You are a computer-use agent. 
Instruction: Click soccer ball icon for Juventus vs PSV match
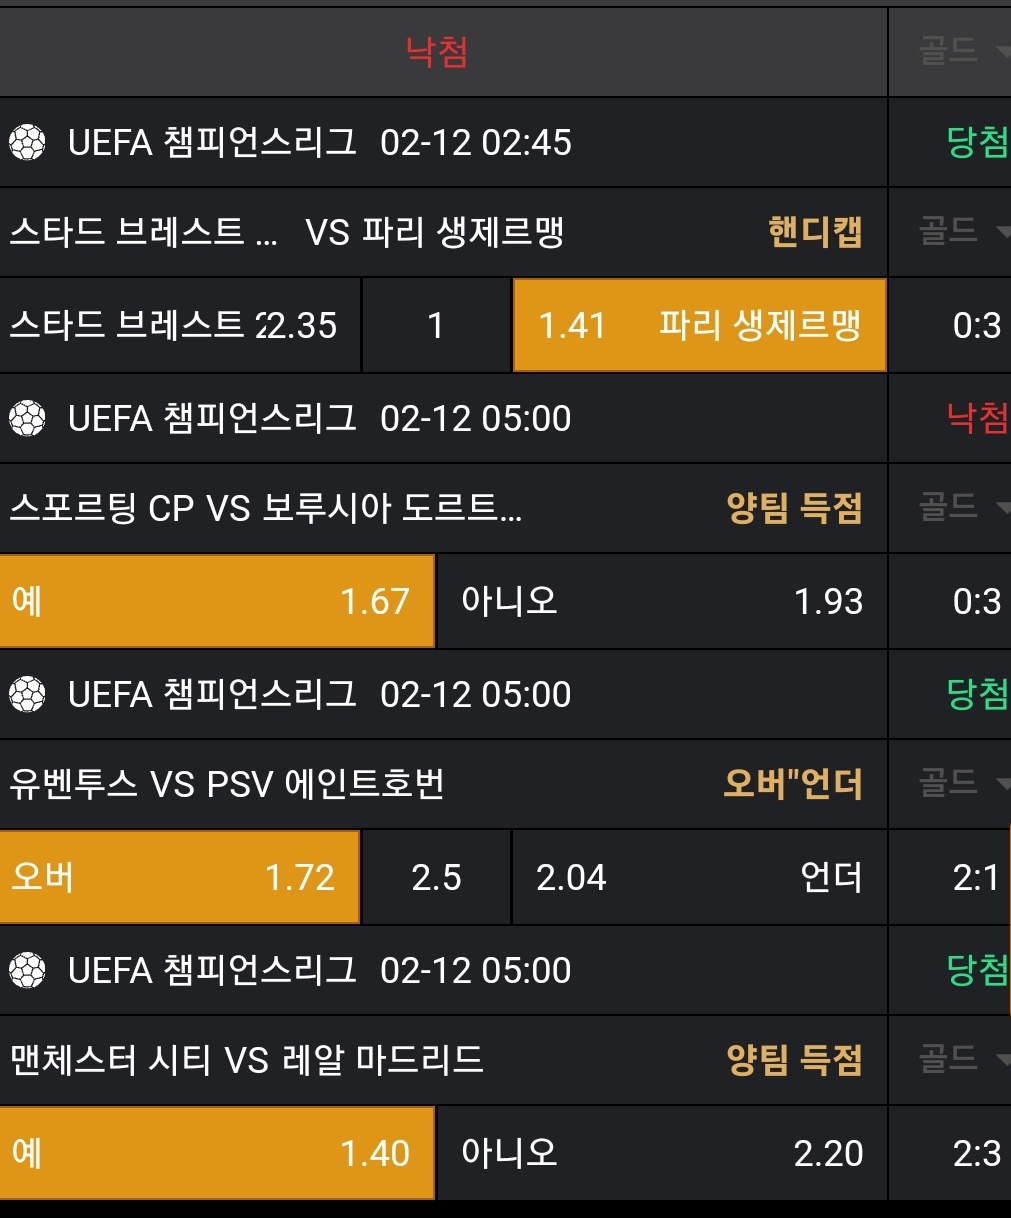click(27, 694)
